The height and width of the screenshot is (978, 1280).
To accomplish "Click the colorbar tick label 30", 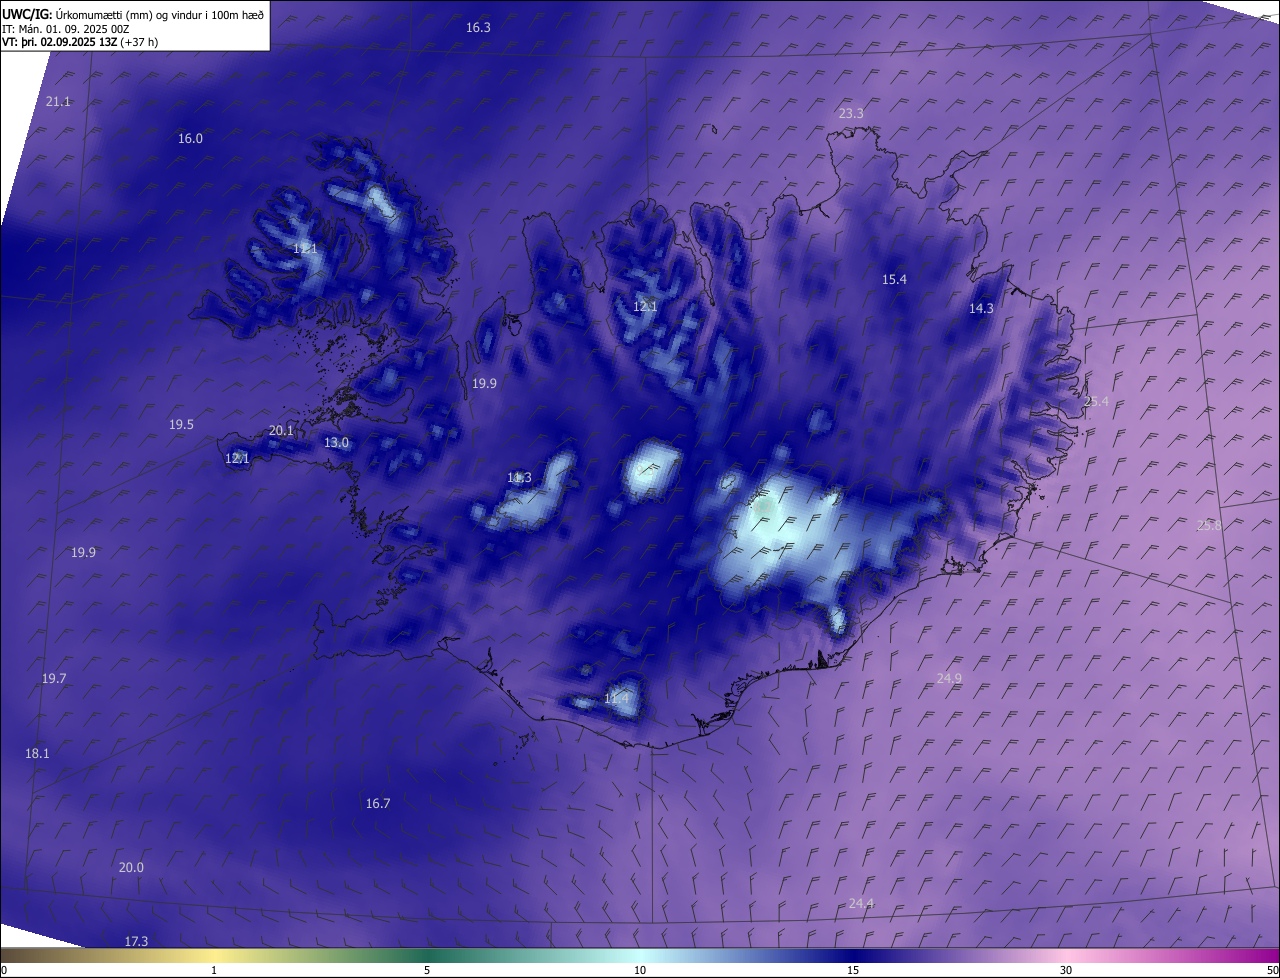I will click(x=1066, y=971).
